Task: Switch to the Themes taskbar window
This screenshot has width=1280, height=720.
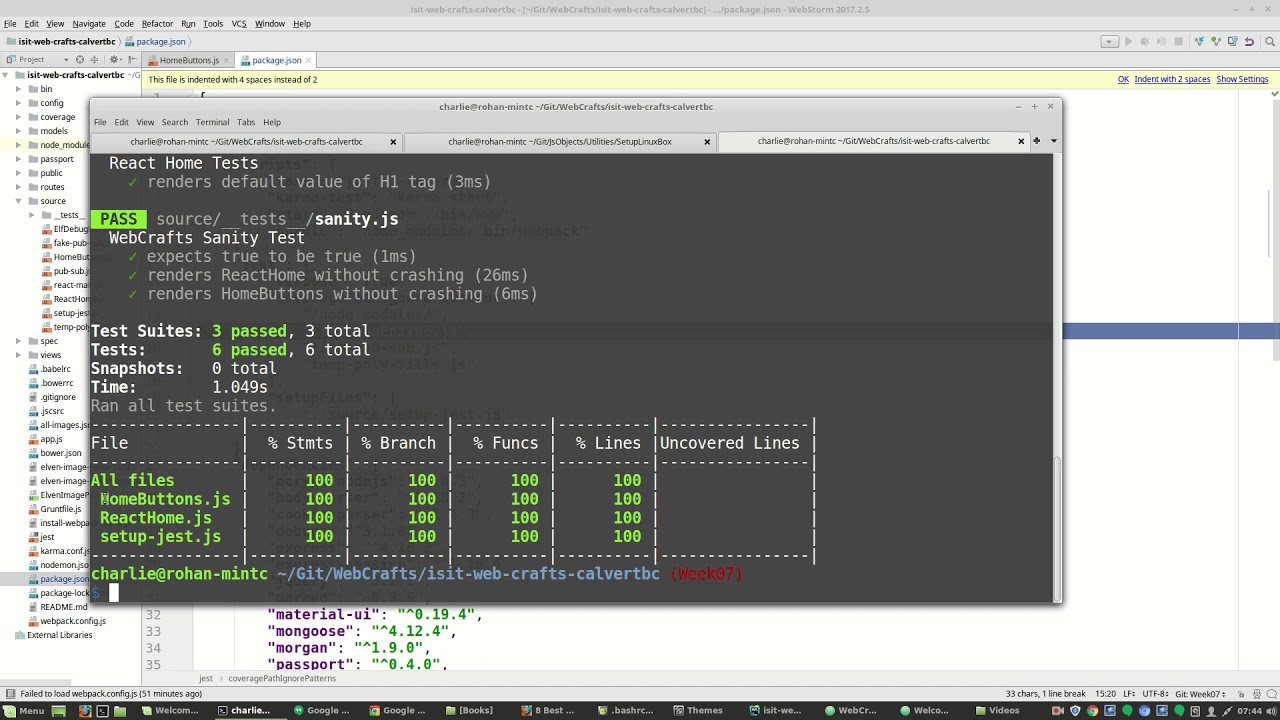Action: point(698,711)
